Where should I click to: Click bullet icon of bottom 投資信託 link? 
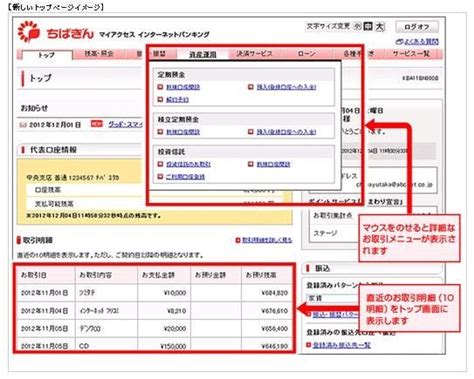tap(160, 177)
